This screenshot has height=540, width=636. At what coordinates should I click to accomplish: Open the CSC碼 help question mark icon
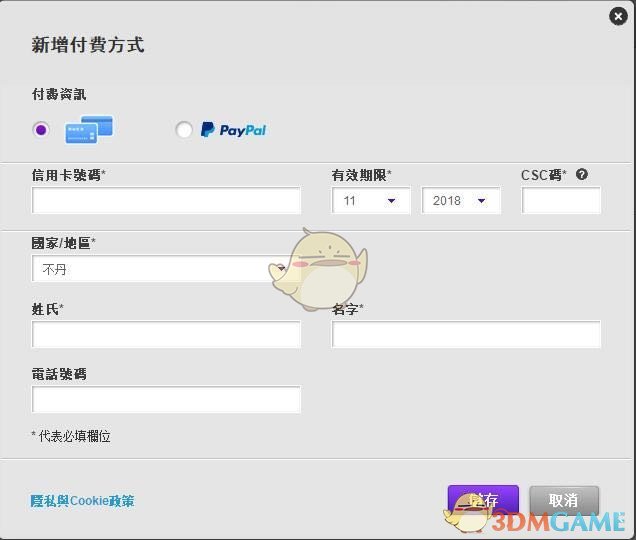point(582,174)
